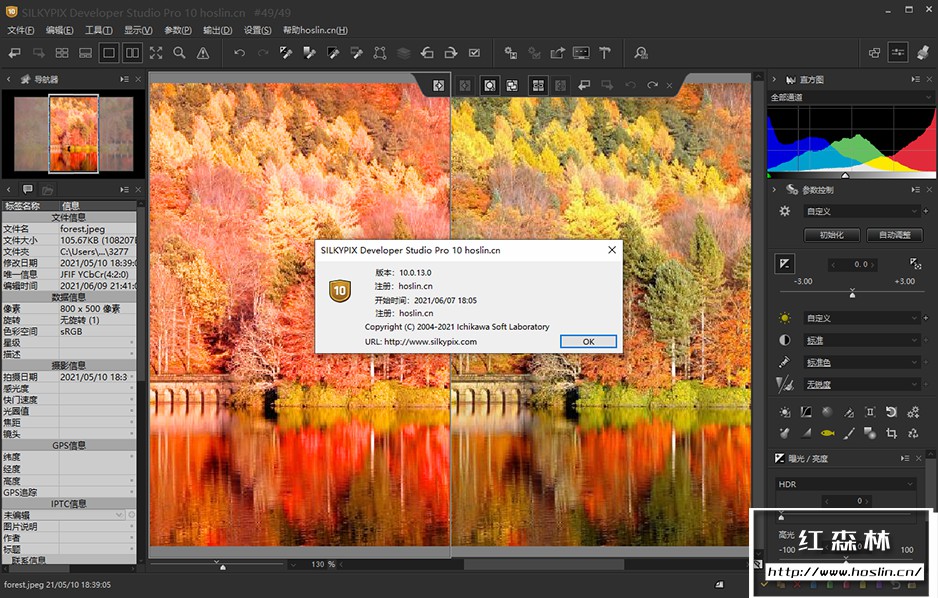
Task: Click the two-pane side-by-side preview icon
Action: click(132, 53)
